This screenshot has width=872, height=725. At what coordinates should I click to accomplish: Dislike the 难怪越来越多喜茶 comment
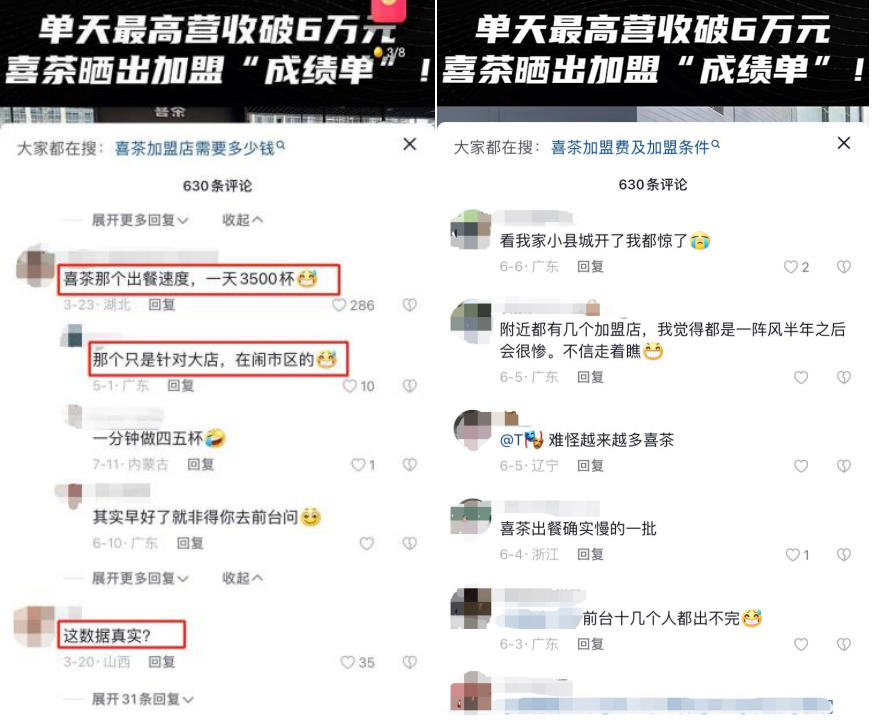[x=844, y=466]
